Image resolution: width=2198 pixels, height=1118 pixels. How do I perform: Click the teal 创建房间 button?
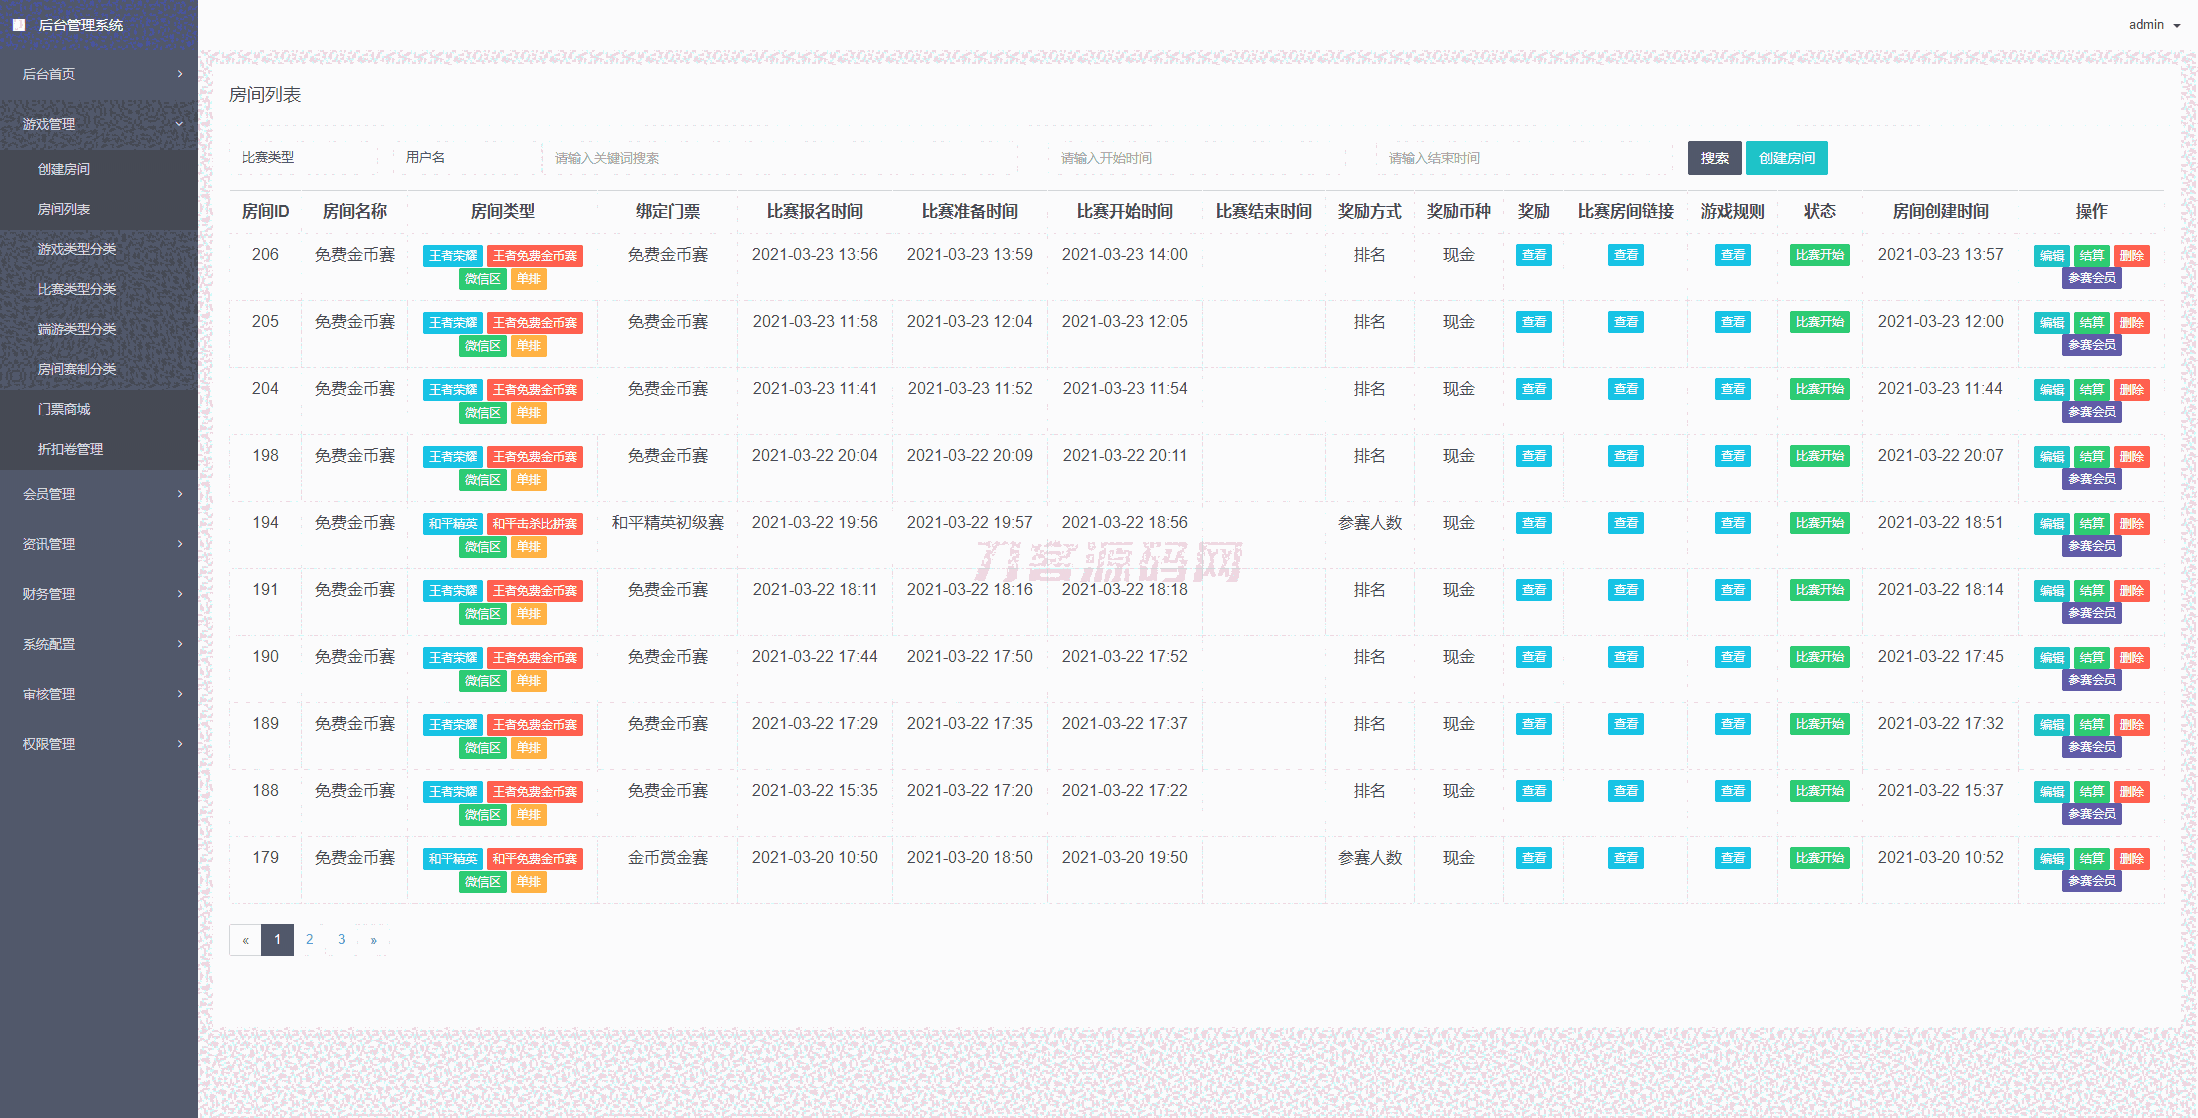pyautogui.click(x=1786, y=158)
